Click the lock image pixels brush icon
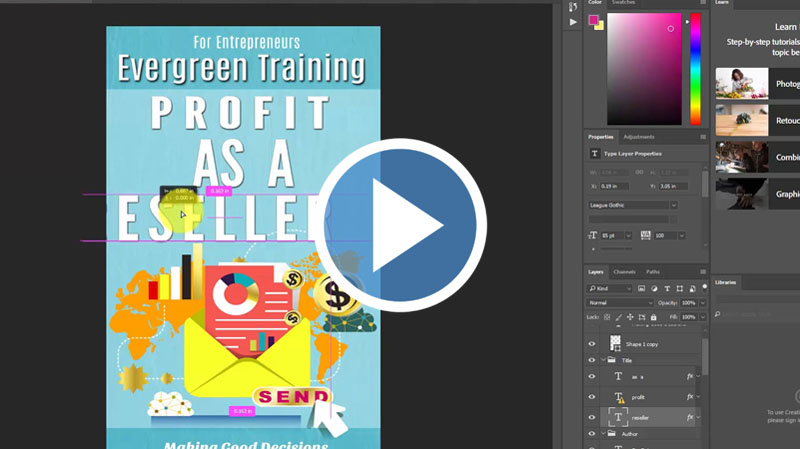The image size is (800, 449). (621, 316)
